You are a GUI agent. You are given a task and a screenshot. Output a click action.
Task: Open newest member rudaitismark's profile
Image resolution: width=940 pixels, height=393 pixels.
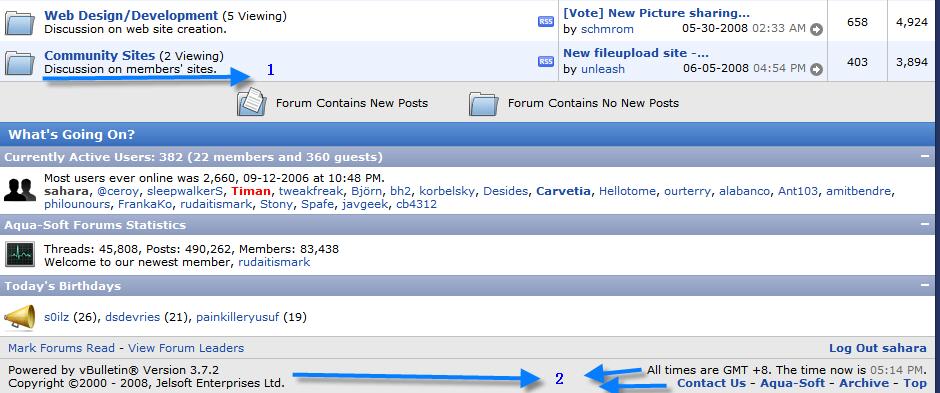(x=274, y=262)
